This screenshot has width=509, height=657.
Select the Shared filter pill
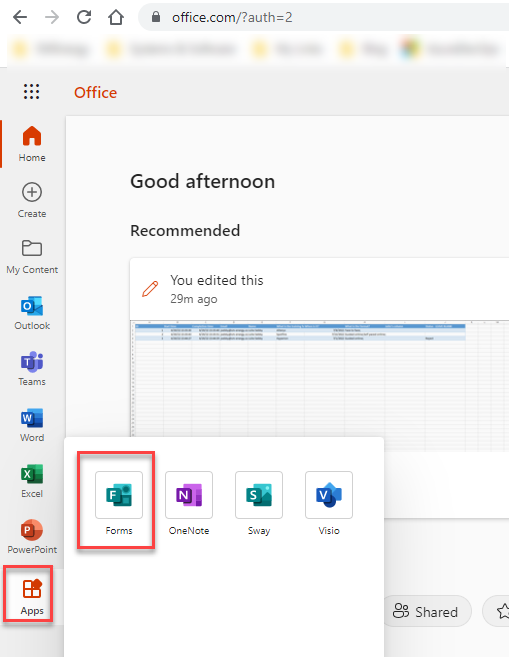point(426,612)
